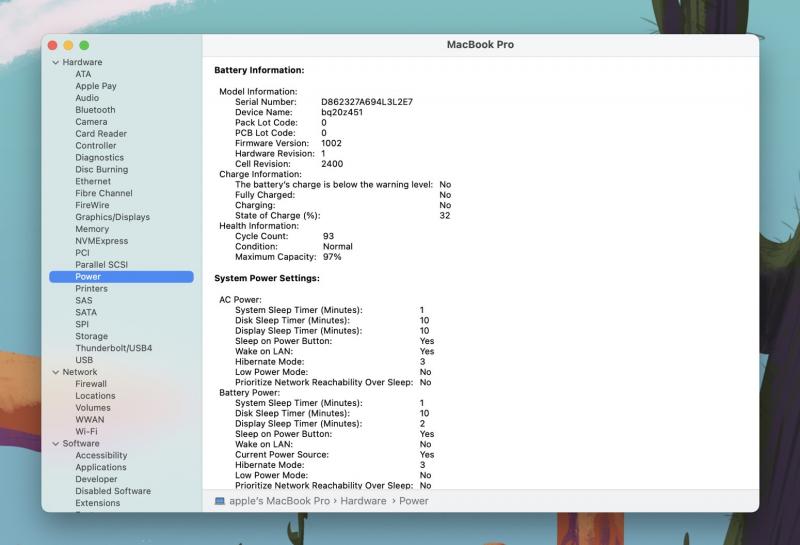Screen dimensions: 800x545
Task: Select Thunderbolt/USB4 in the sidebar
Action: 114,348
